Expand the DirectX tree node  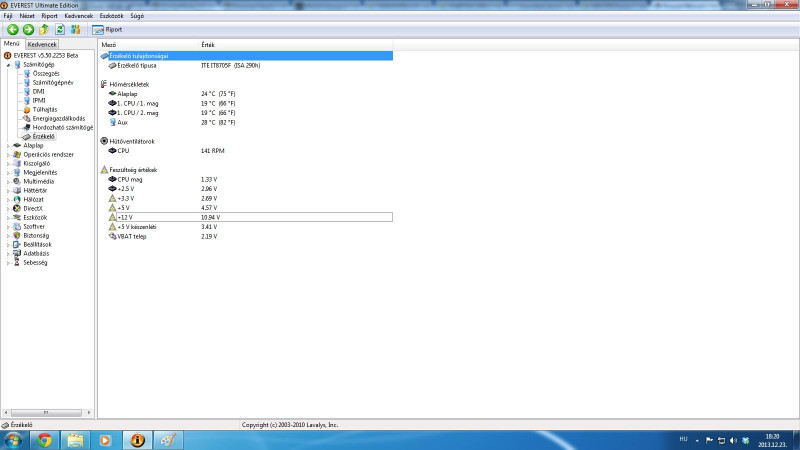click(8, 209)
